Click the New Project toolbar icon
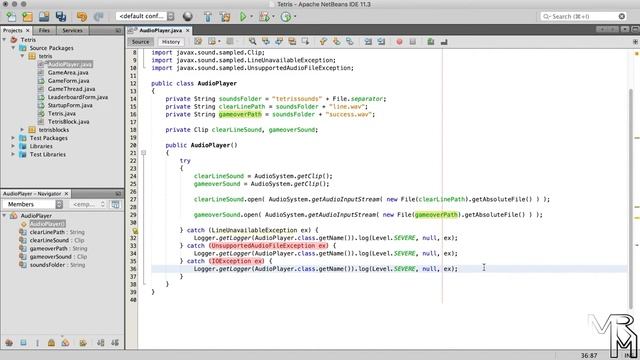 pyautogui.click(x=27, y=17)
